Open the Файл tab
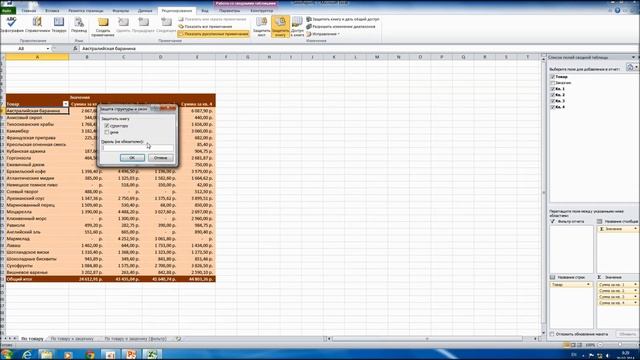 click(7, 11)
